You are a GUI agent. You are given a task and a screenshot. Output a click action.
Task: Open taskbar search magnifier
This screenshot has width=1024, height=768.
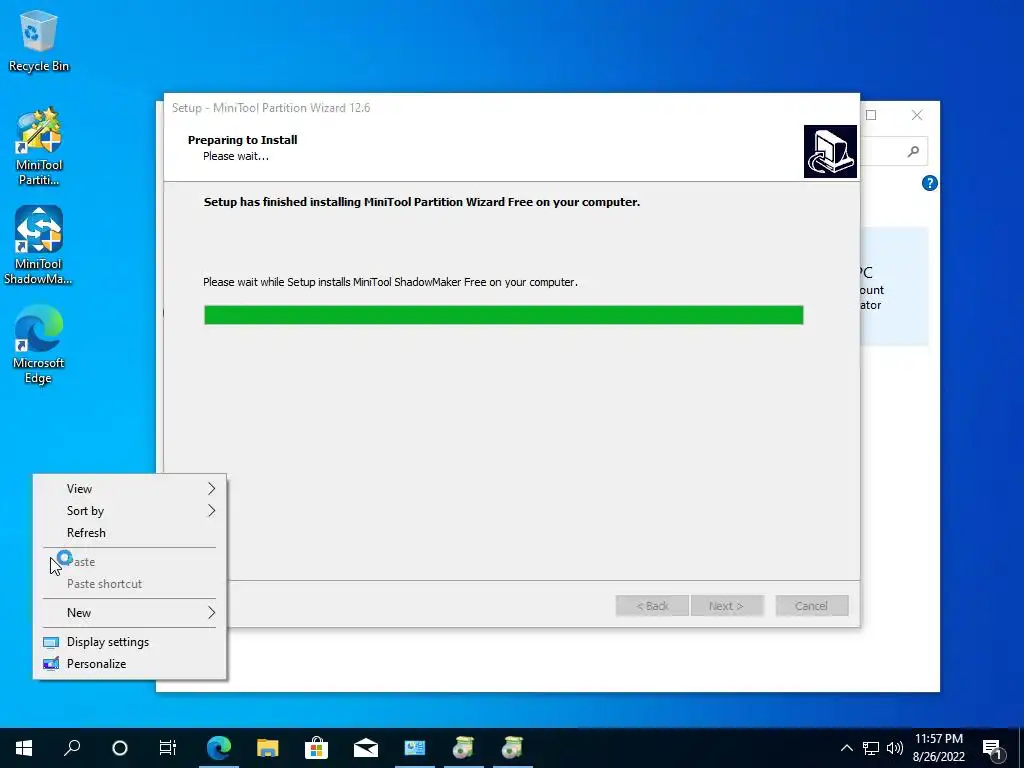click(x=72, y=748)
